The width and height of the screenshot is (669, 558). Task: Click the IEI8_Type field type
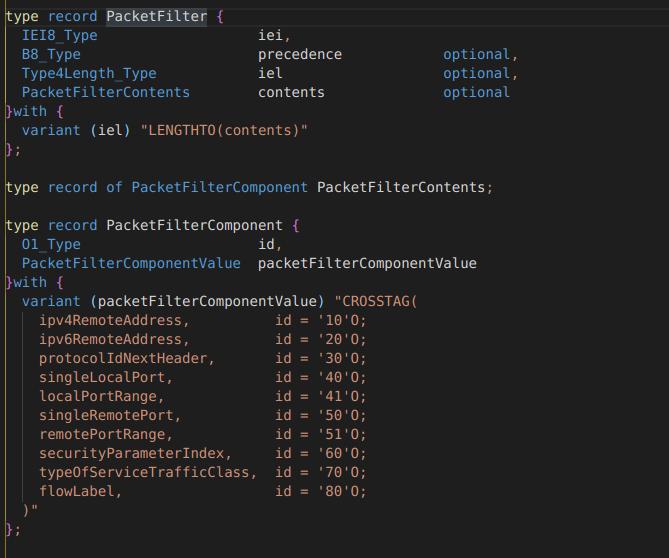[x=59, y=35]
